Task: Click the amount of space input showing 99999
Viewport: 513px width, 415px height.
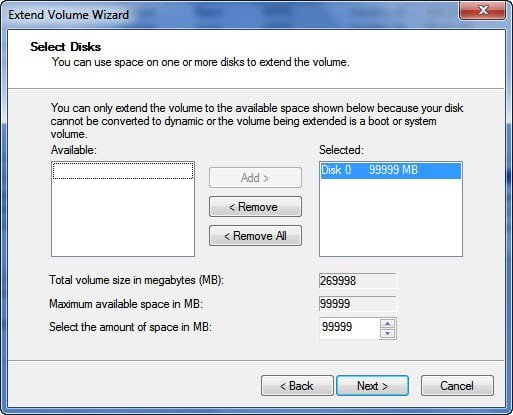Action: pyautogui.click(x=349, y=327)
